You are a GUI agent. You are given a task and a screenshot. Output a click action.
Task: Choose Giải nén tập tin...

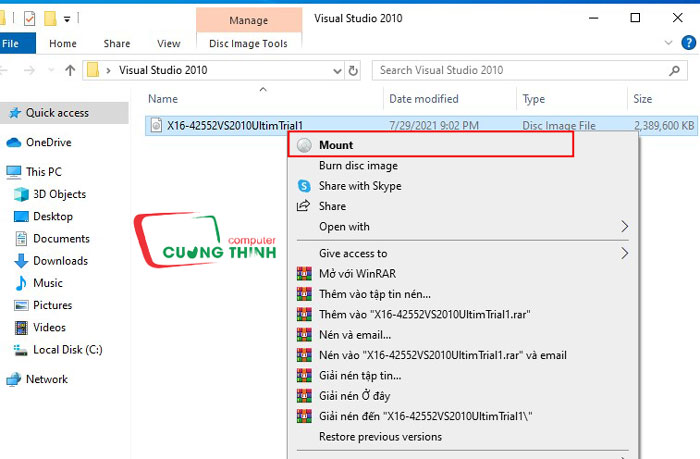point(360,376)
